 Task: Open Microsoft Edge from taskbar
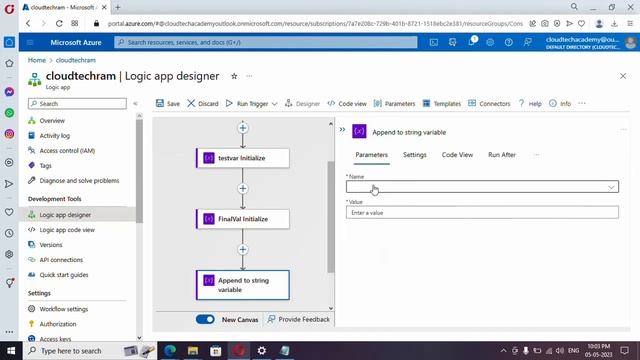170,351
